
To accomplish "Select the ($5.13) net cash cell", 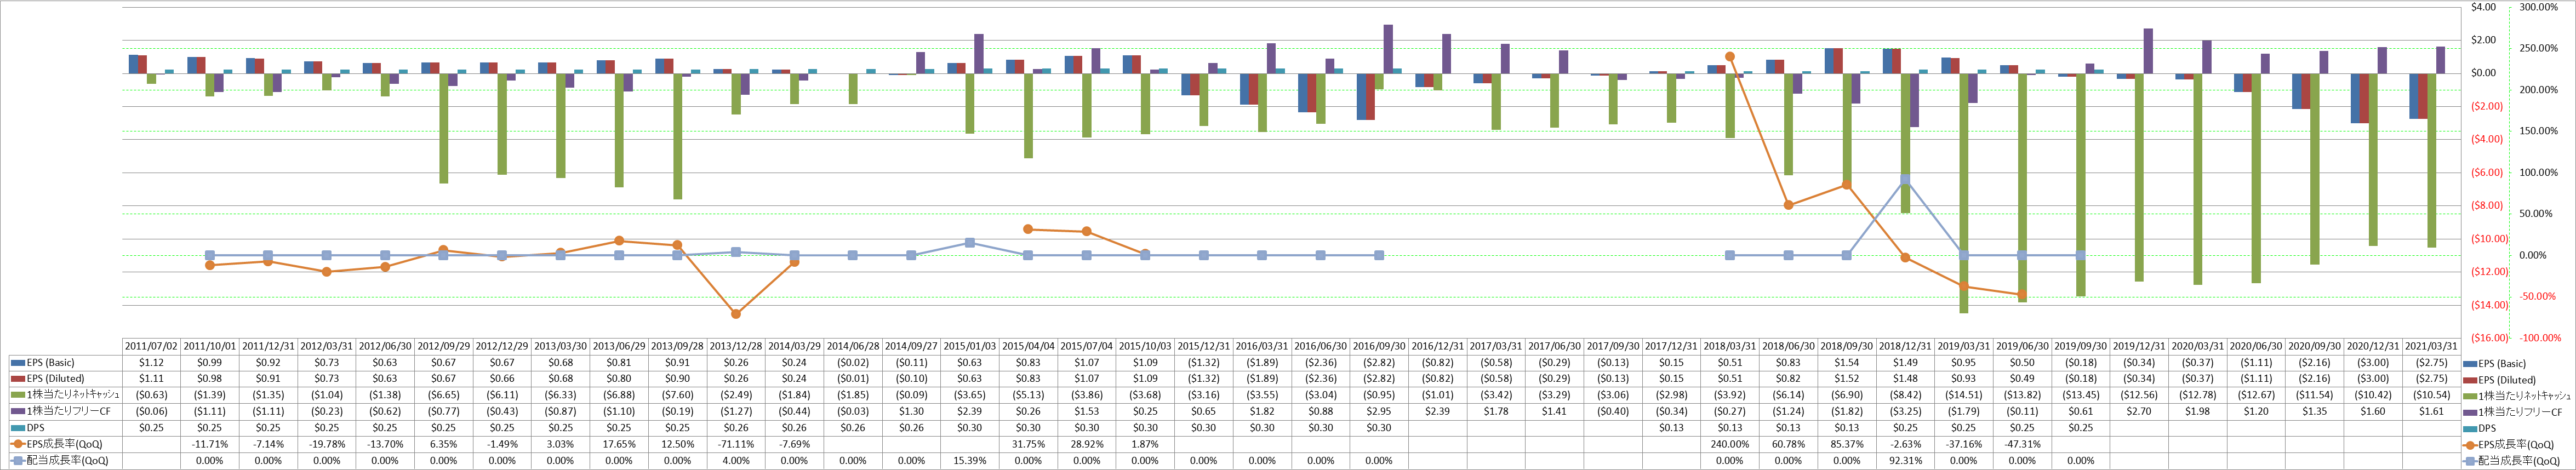I will coord(1028,395).
